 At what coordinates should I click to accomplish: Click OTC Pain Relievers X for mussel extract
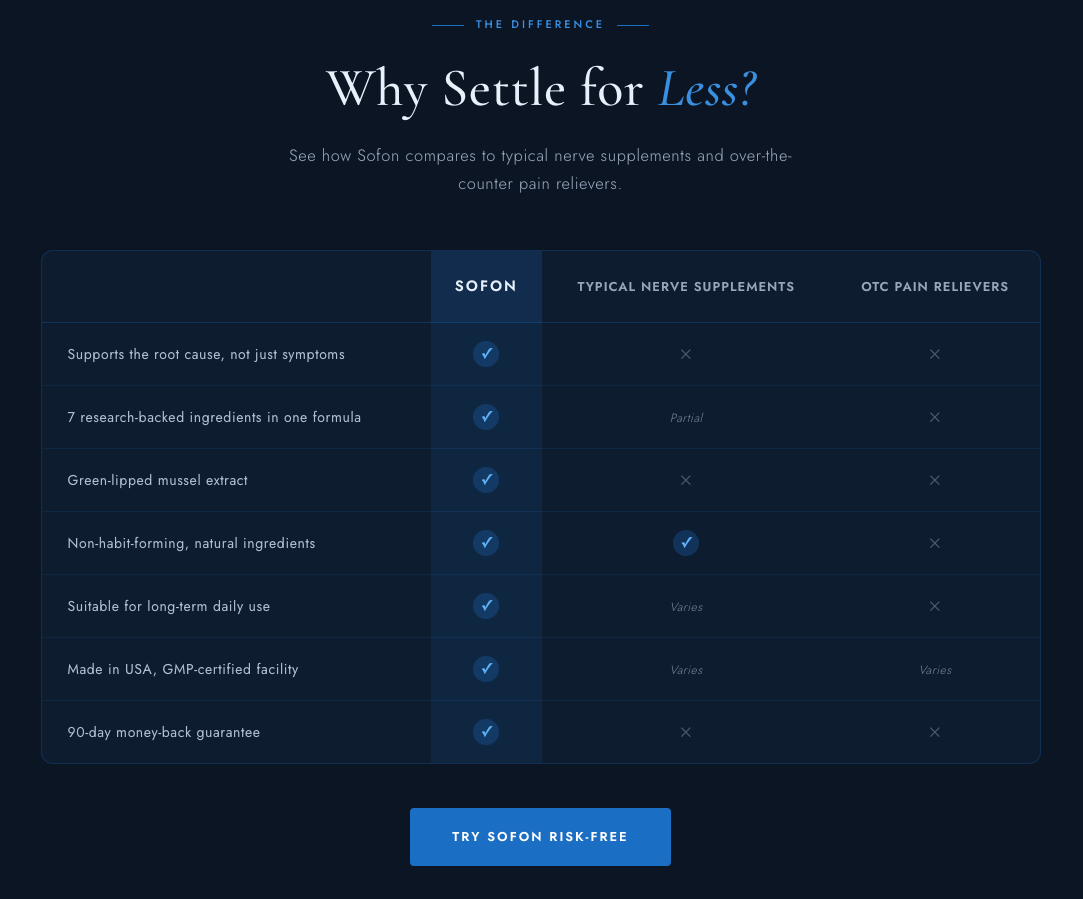[935, 480]
